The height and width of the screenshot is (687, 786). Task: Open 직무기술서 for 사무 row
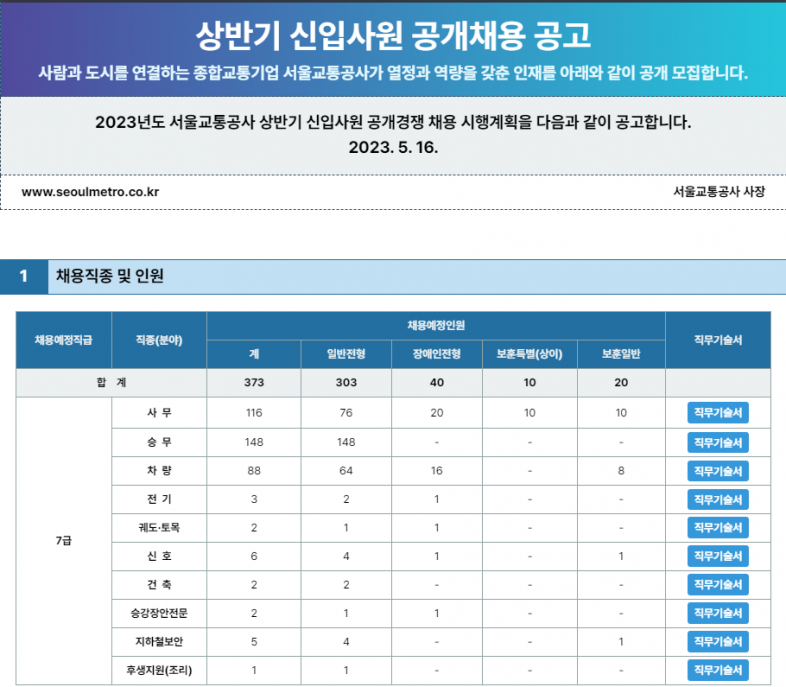click(x=718, y=413)
